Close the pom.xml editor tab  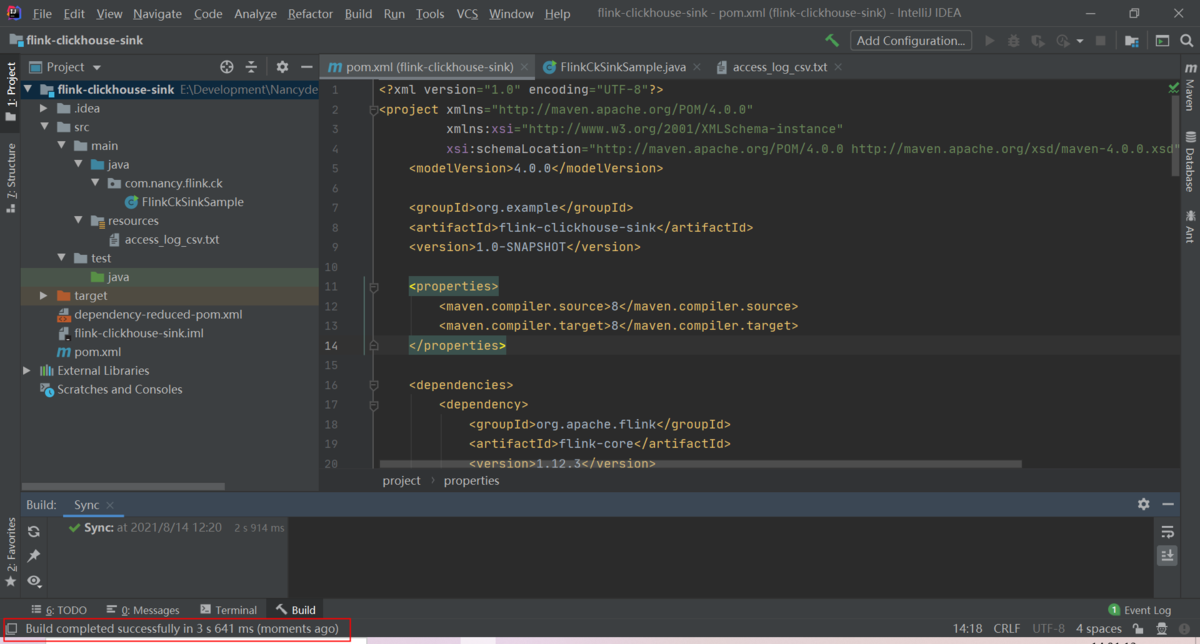click(x=525, y=67)
